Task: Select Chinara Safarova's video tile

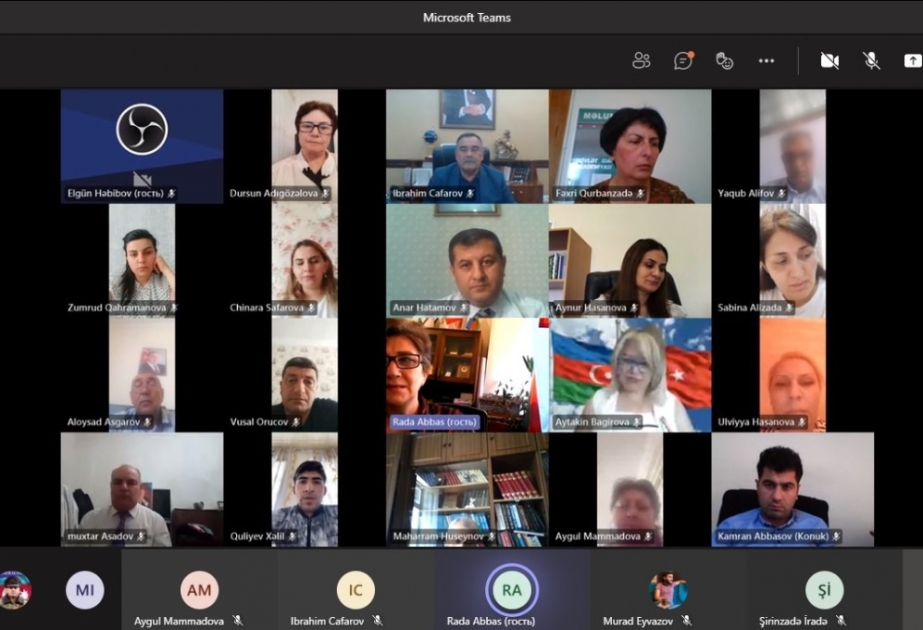Action: click(304, 261)
